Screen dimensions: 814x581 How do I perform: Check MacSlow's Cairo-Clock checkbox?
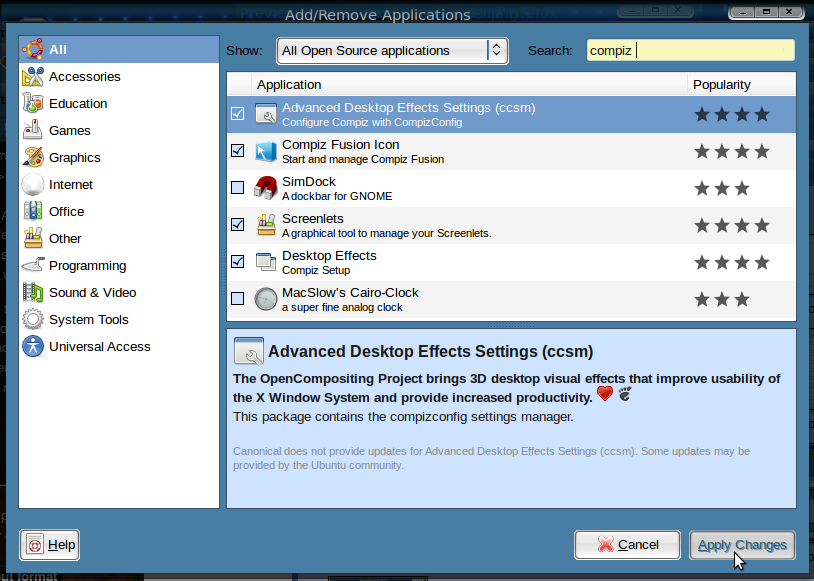[237, 299]
